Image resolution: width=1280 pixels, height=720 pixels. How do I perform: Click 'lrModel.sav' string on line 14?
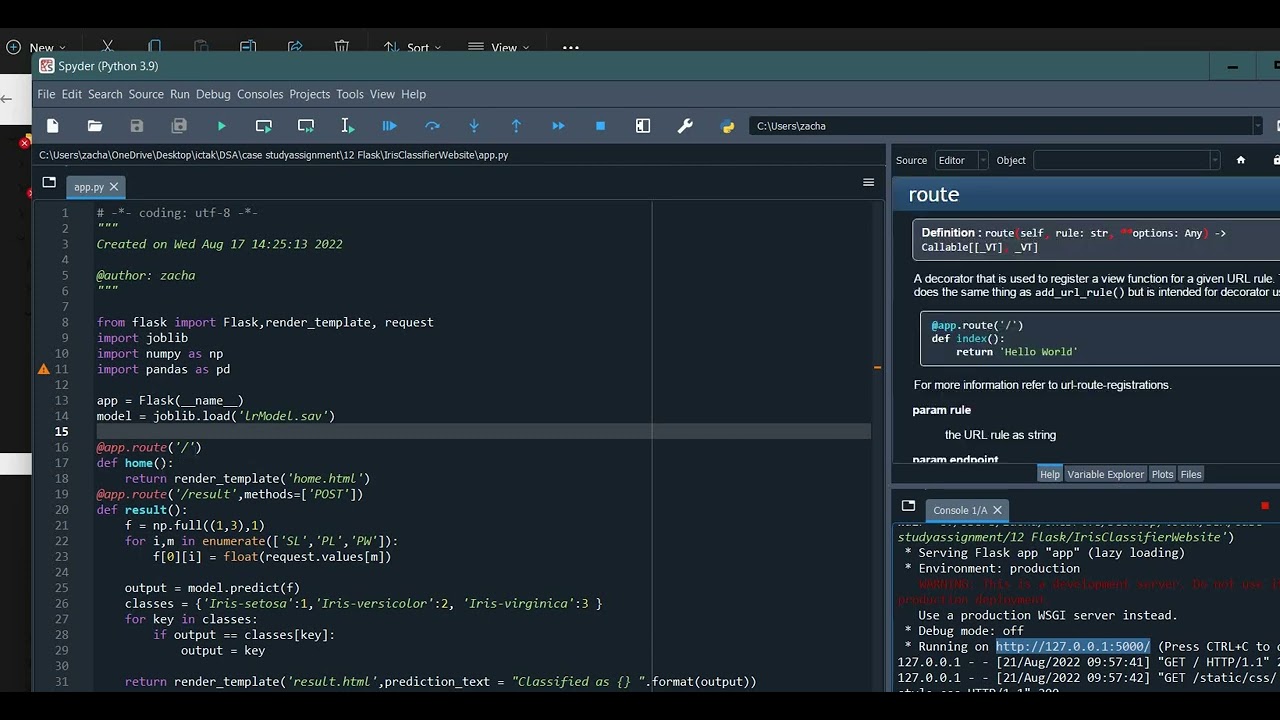(285, 416)
